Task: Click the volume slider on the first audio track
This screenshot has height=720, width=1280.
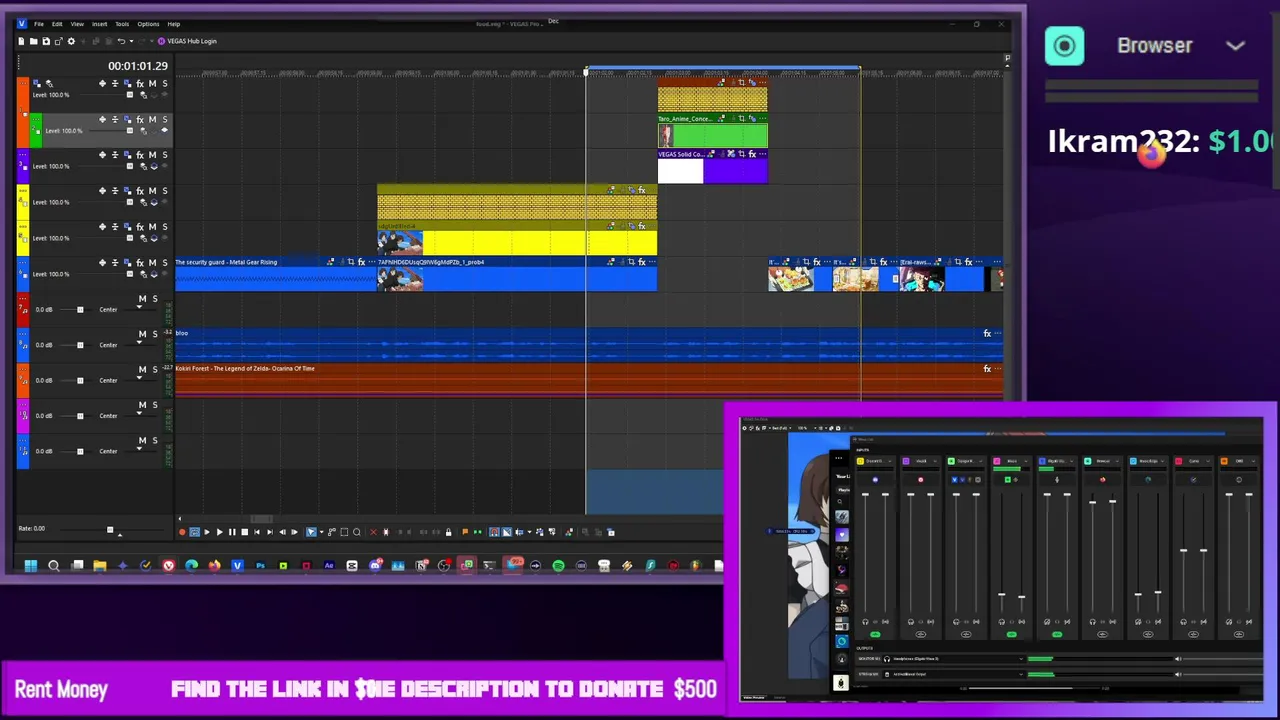Action: pos(80,309)
